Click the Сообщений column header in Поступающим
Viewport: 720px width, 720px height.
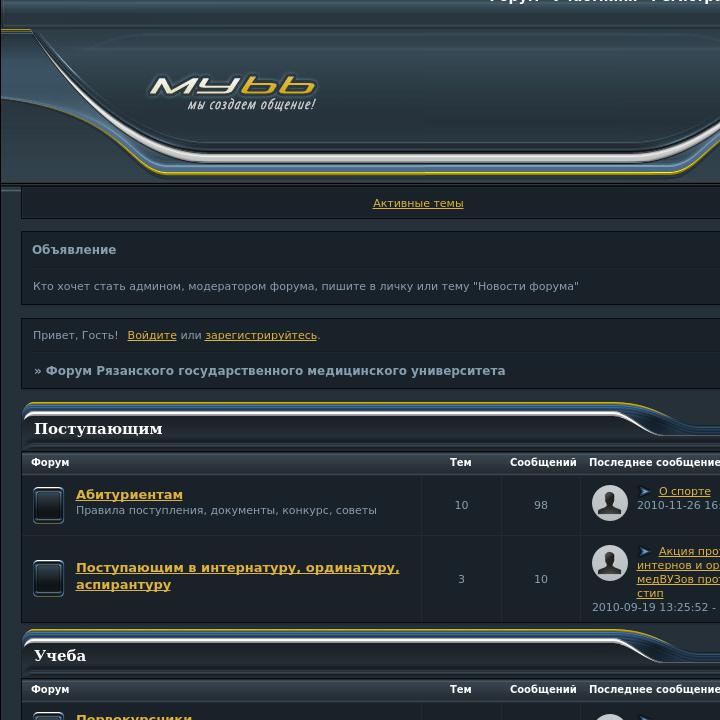(x=543, y=462)
